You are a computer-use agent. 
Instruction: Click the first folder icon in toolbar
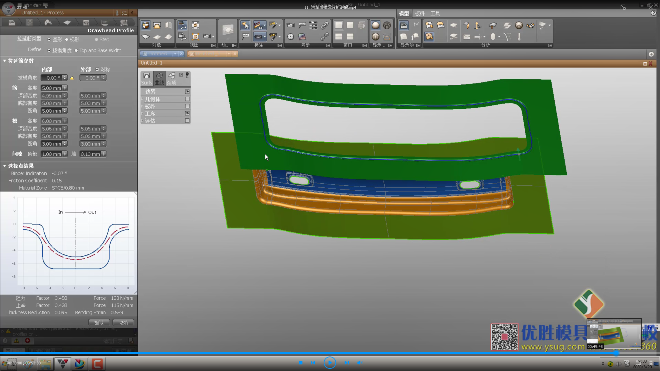[x=146, y=25]
